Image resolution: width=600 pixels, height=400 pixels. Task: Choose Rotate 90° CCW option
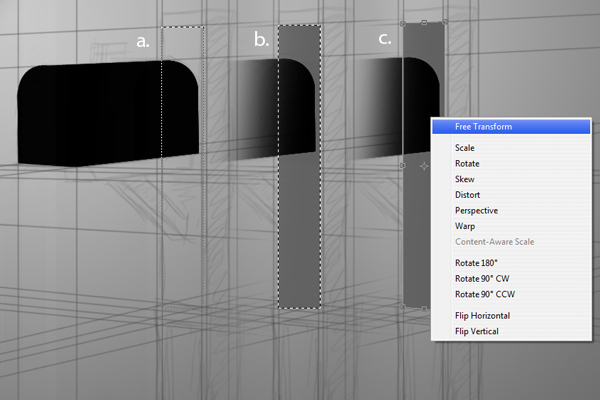[511, 294]
